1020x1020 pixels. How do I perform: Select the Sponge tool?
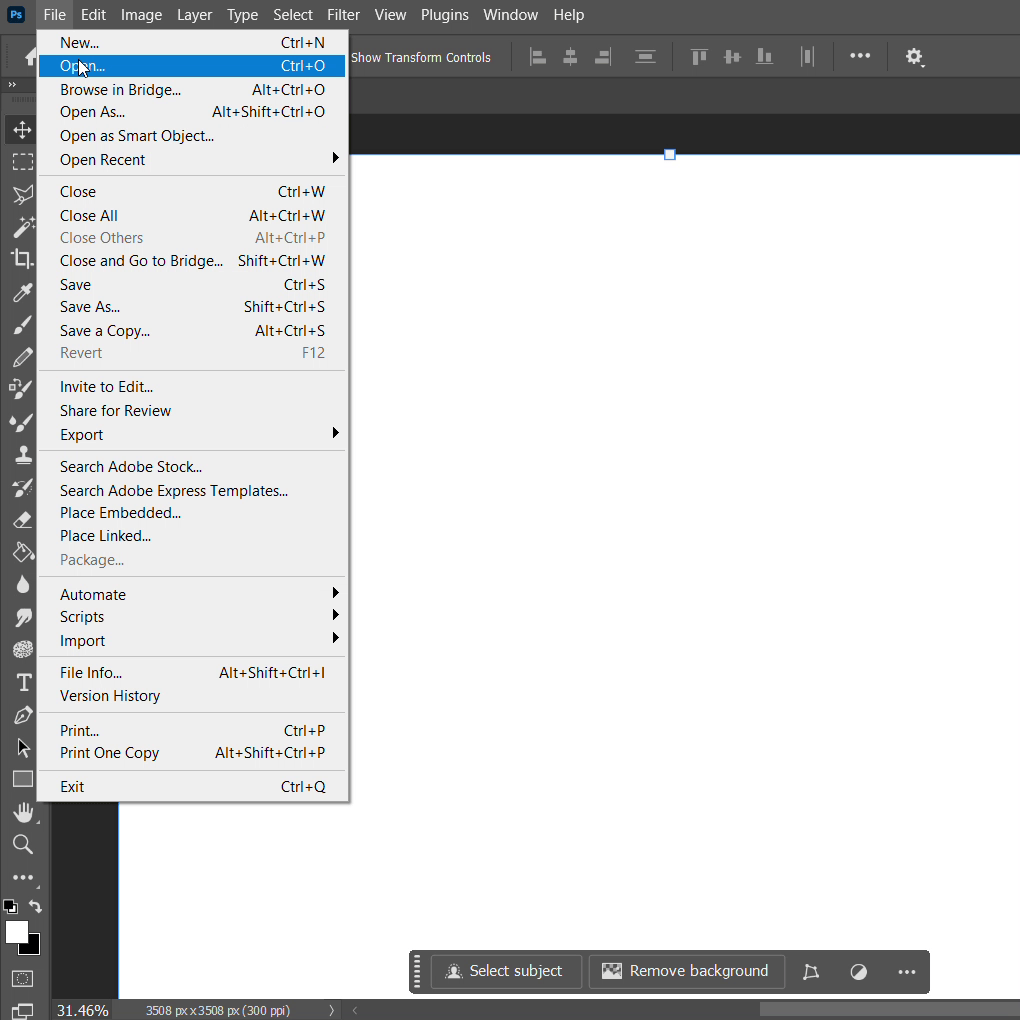(x=22, y=649)
